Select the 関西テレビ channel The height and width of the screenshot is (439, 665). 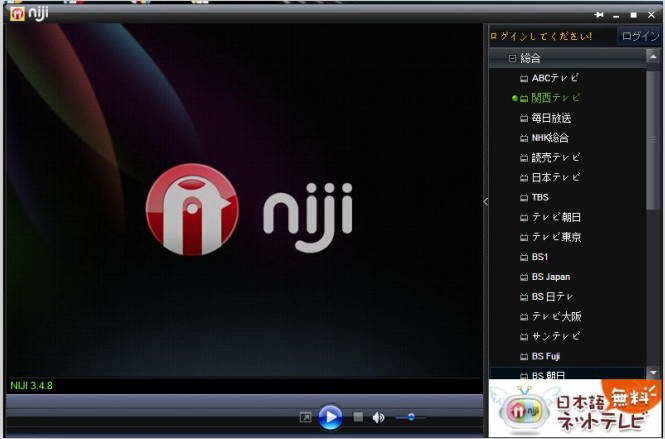point(555,98)
